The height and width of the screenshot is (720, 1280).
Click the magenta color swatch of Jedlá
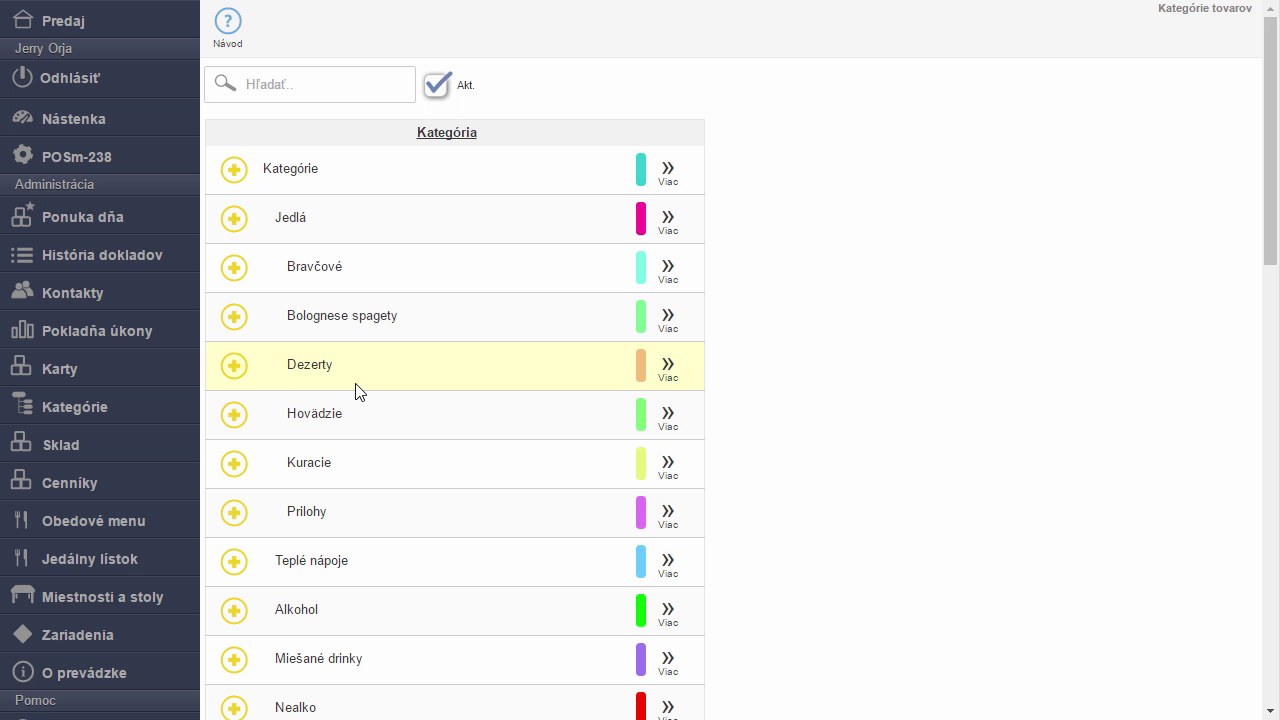tap(641, 218)
